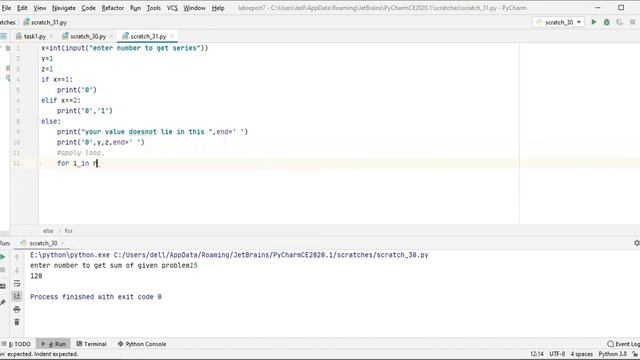
Task: Close the scratch_30.py tab
Action: 111,36
